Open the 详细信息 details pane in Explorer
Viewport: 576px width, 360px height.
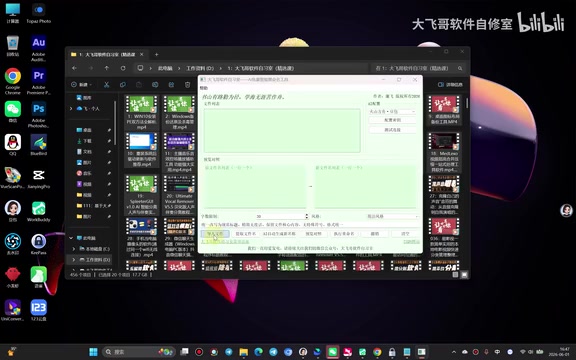(450, 84)
